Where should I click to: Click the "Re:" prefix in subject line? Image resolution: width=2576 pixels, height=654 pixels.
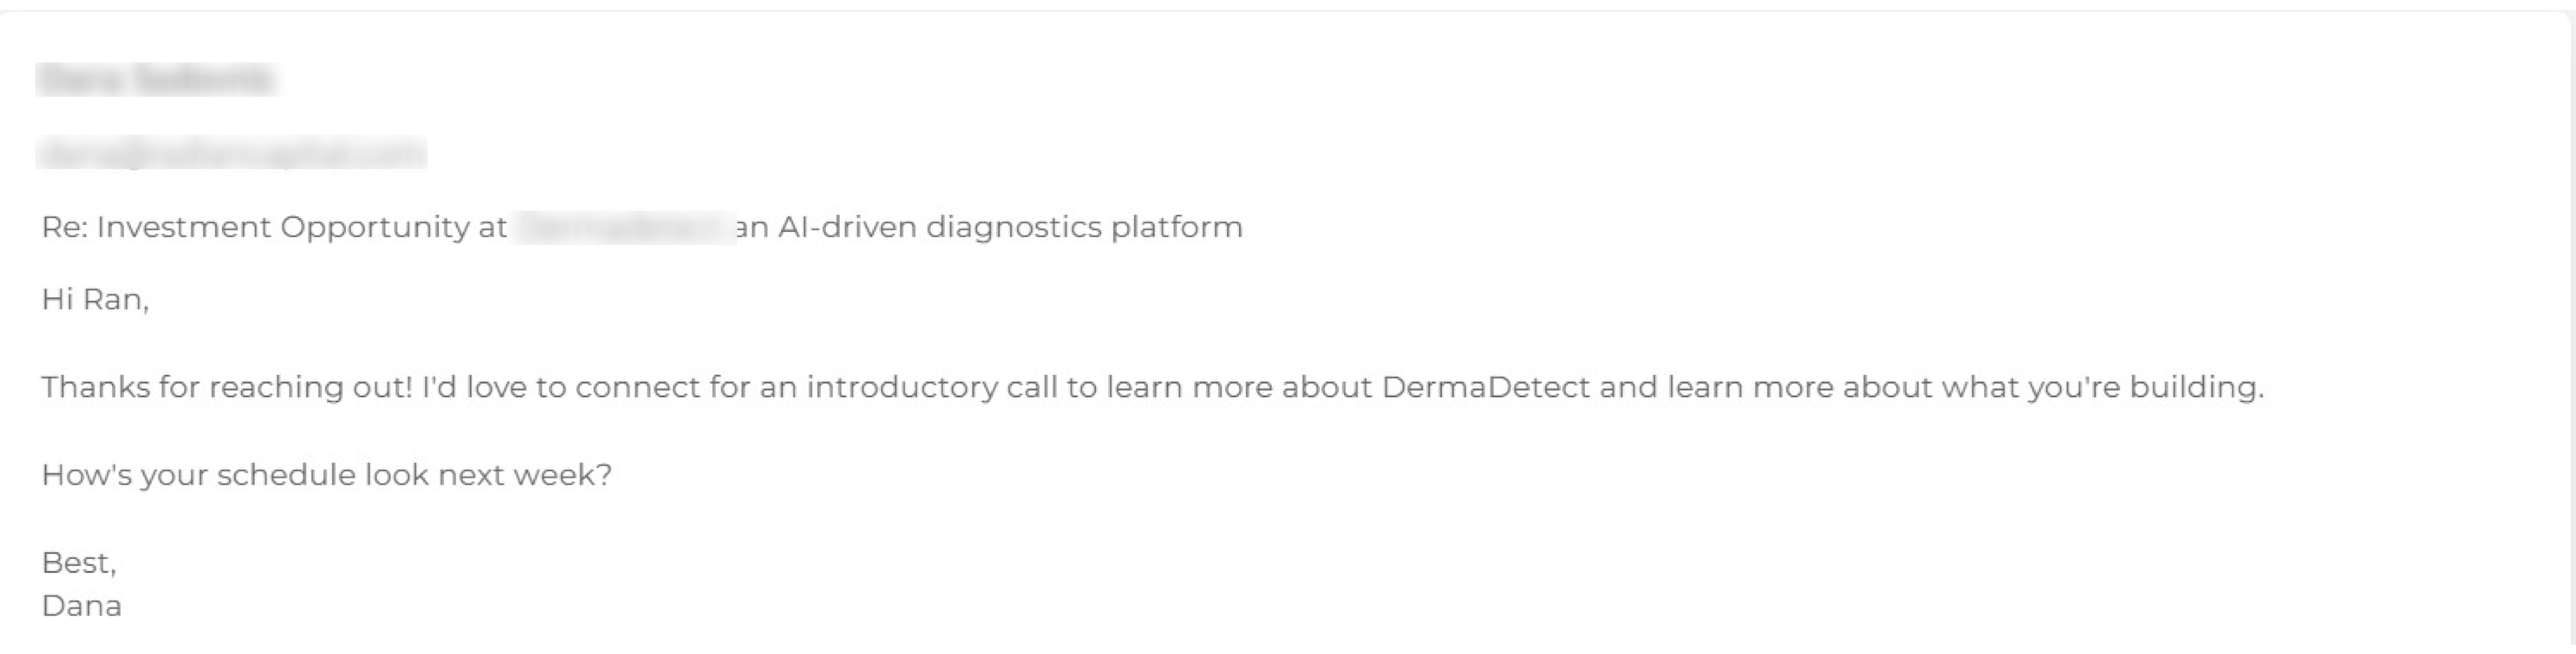tap(65, 228)
